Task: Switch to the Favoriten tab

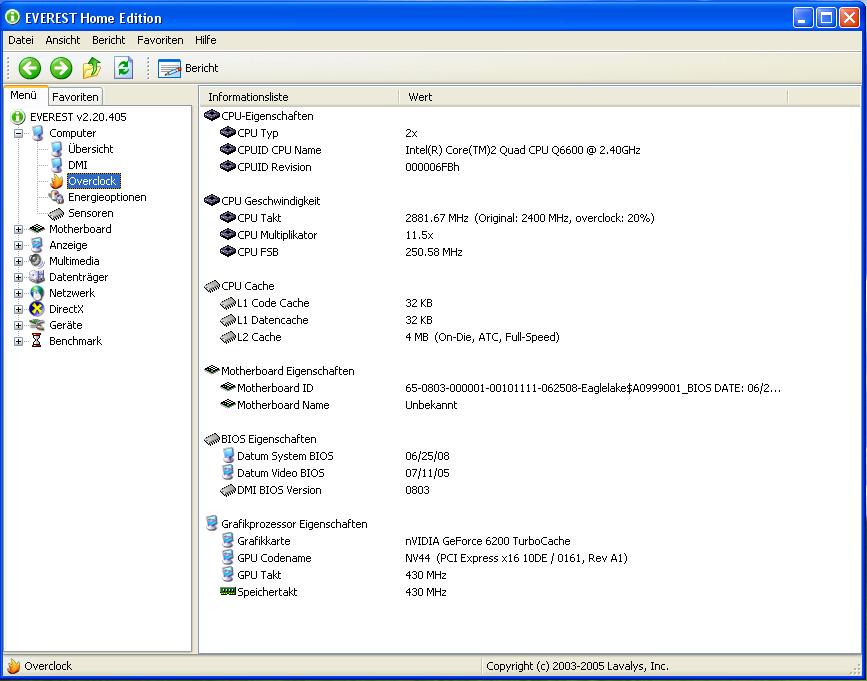Action: (x=75, y=97)
